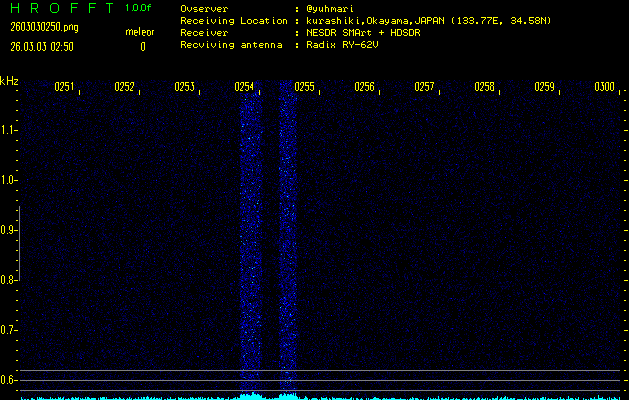Click the kHz axis unit label
This screenshot has width=629, height=400.
[9, 81]
